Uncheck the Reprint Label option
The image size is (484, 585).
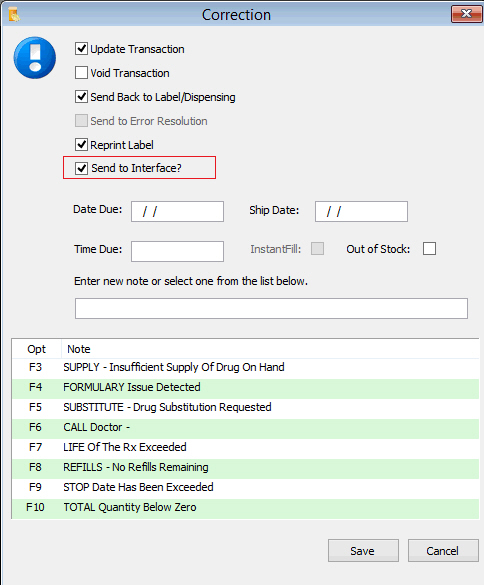pyautogui.click(x=81, y=144)
